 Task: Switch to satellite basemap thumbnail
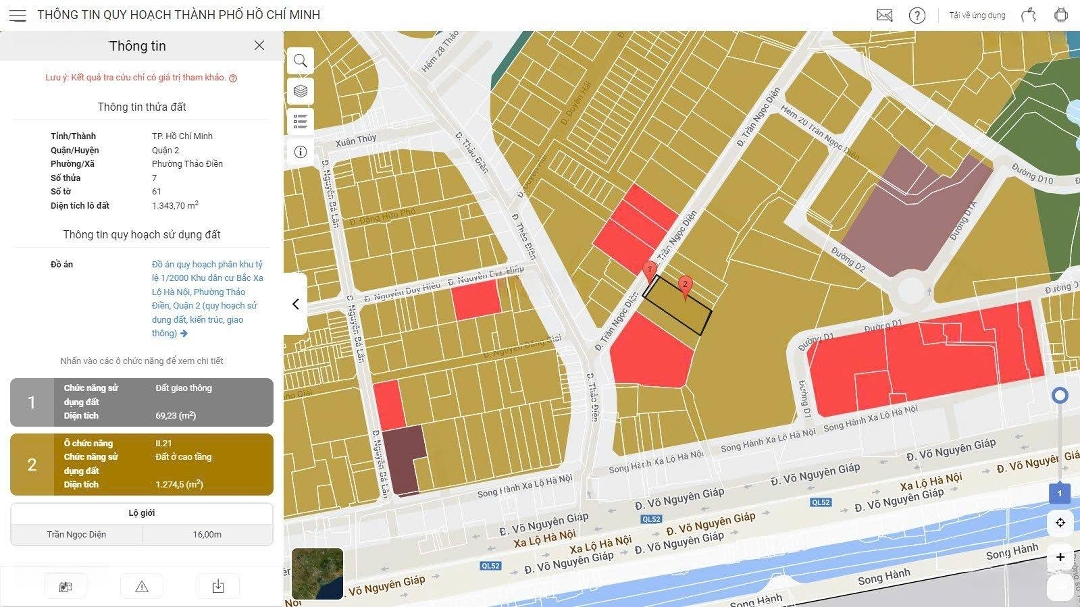click(x=317, y=573)
